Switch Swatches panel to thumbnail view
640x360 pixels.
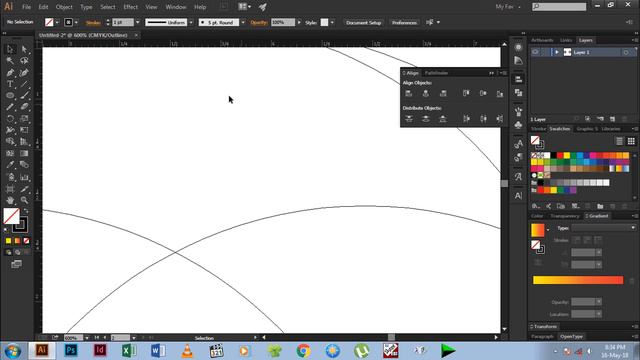pos(631,141)
